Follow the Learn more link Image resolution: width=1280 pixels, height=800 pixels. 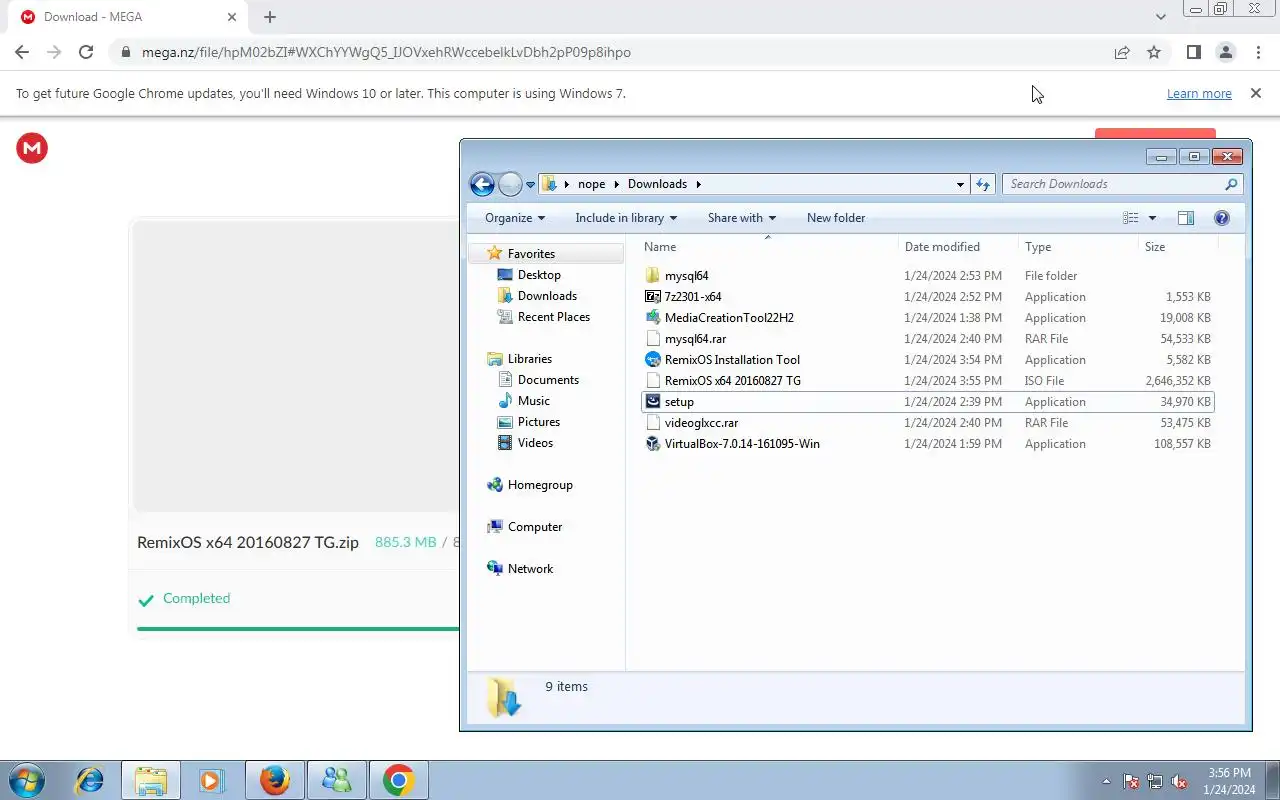click(1199, 93)
